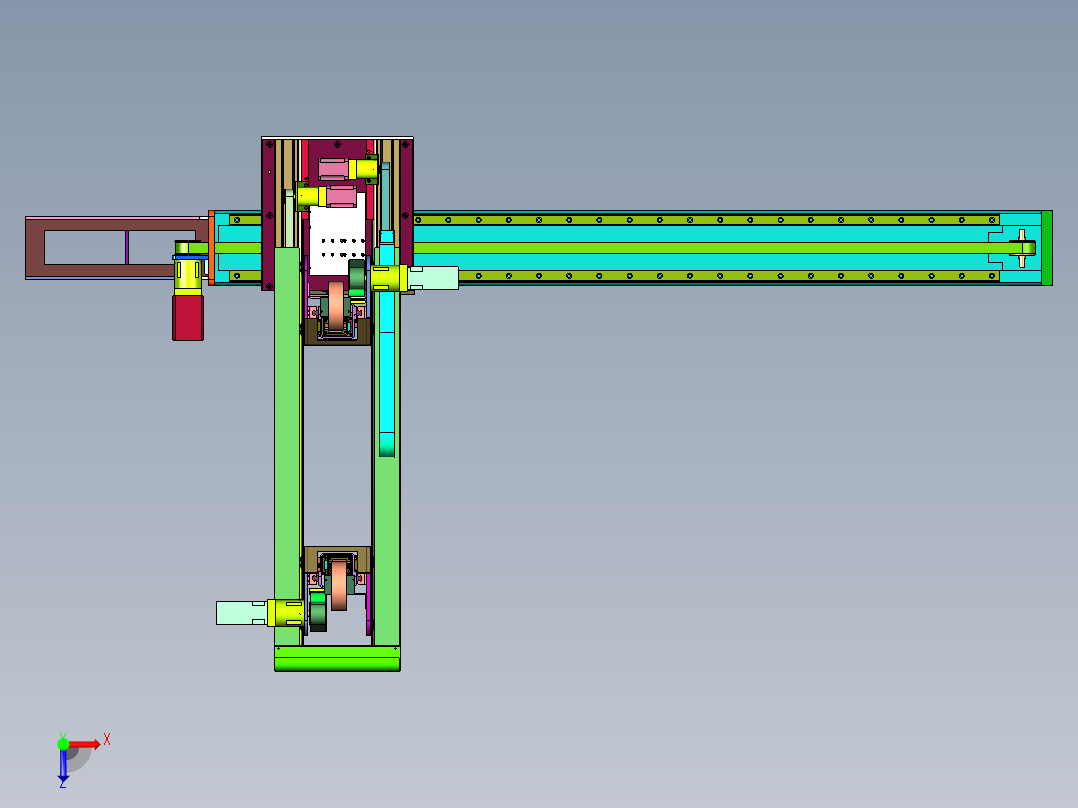Pick the beige bracket at rail's right end
The height and width of the screenshot is (808, 1078).
pos(1022,248)
